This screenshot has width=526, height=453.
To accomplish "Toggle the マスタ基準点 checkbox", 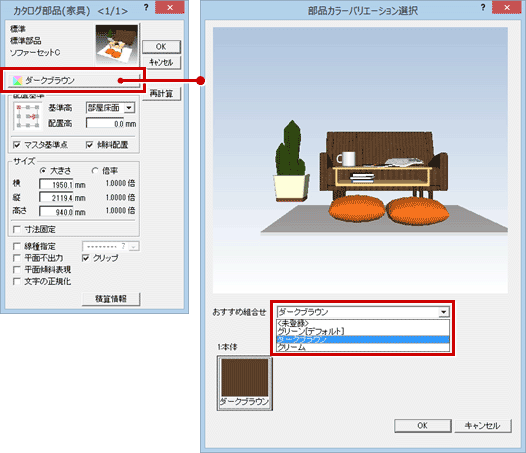I will click(16, 145).
